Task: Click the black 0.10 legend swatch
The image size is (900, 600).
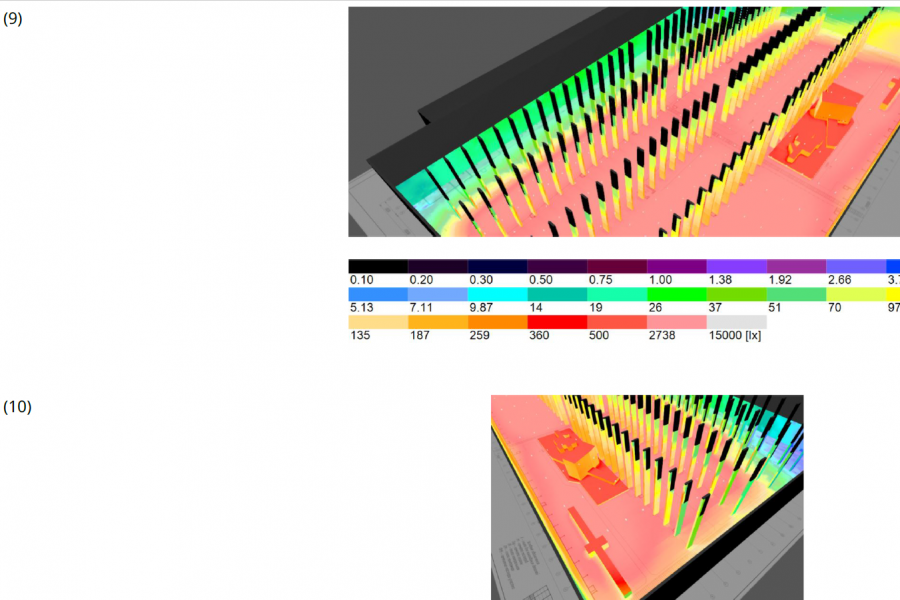Action: pos(378,266)
